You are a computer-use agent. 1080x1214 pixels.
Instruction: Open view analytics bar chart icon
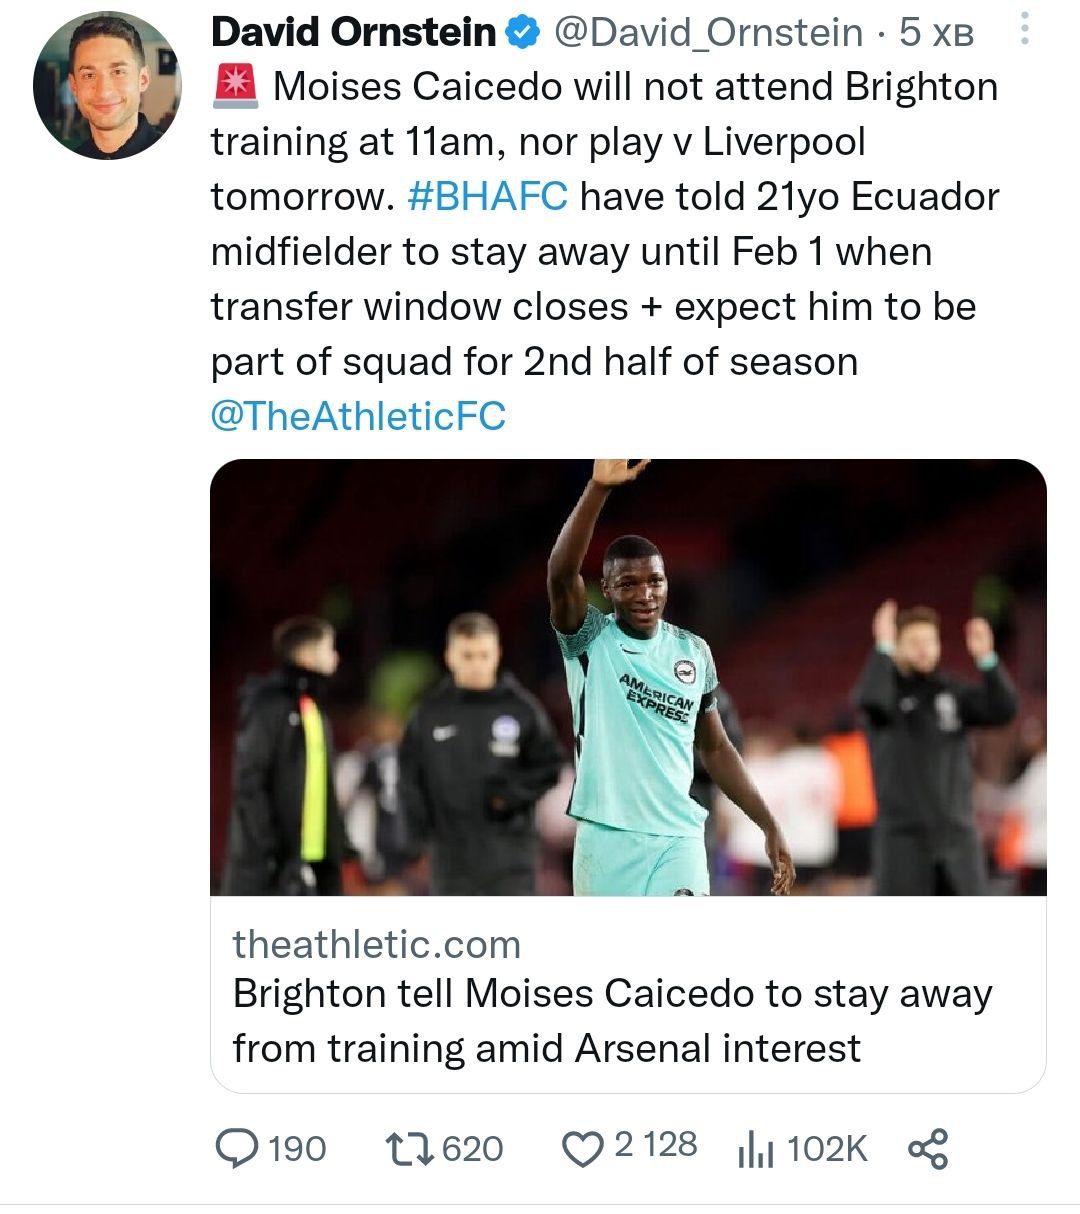[755, 1149]
